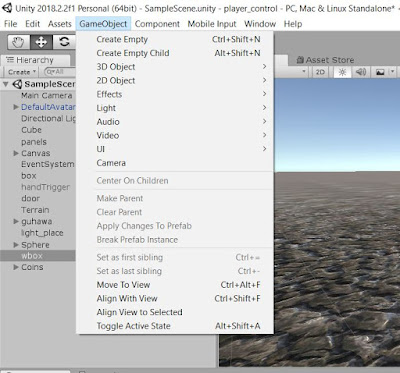Open the Component menu

(x=157, y=24)
